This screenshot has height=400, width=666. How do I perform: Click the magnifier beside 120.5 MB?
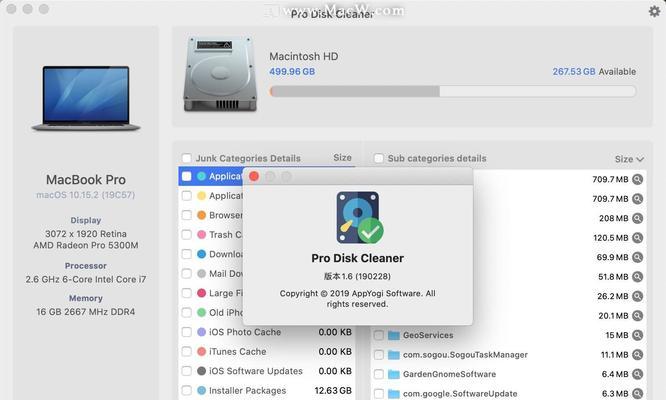tap(637, 238)
